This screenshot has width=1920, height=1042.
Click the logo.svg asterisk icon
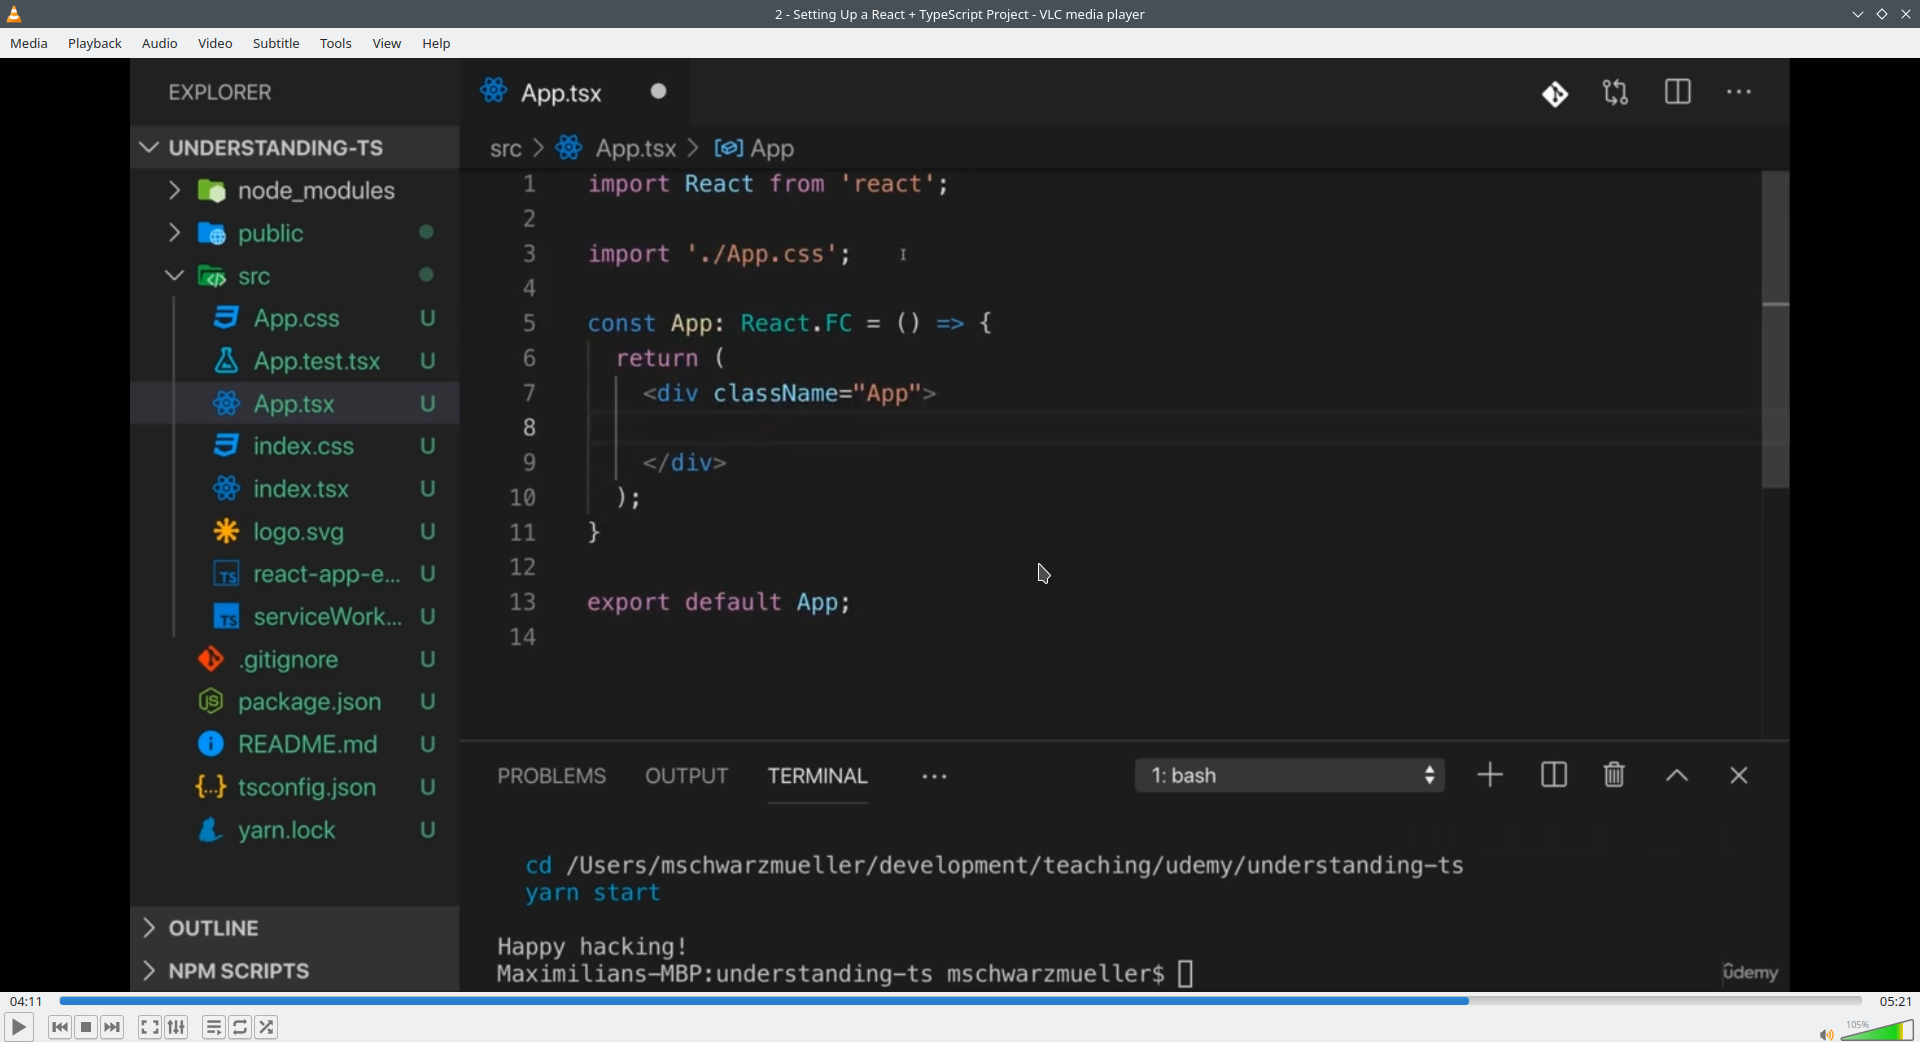pyautogui.click(x=227, y=531)
